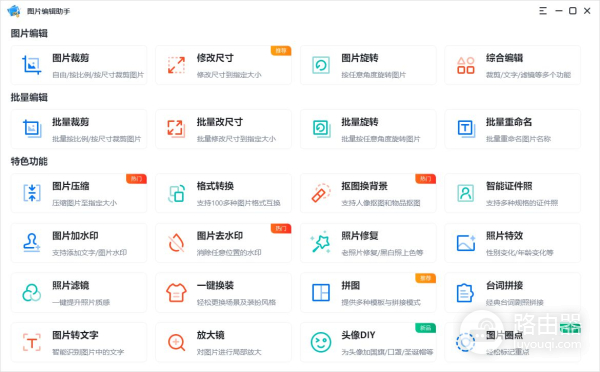Viewport: 600px width, 372px height.
Task: Click the 放大镜 title text
Action: (x=211, y=335)
